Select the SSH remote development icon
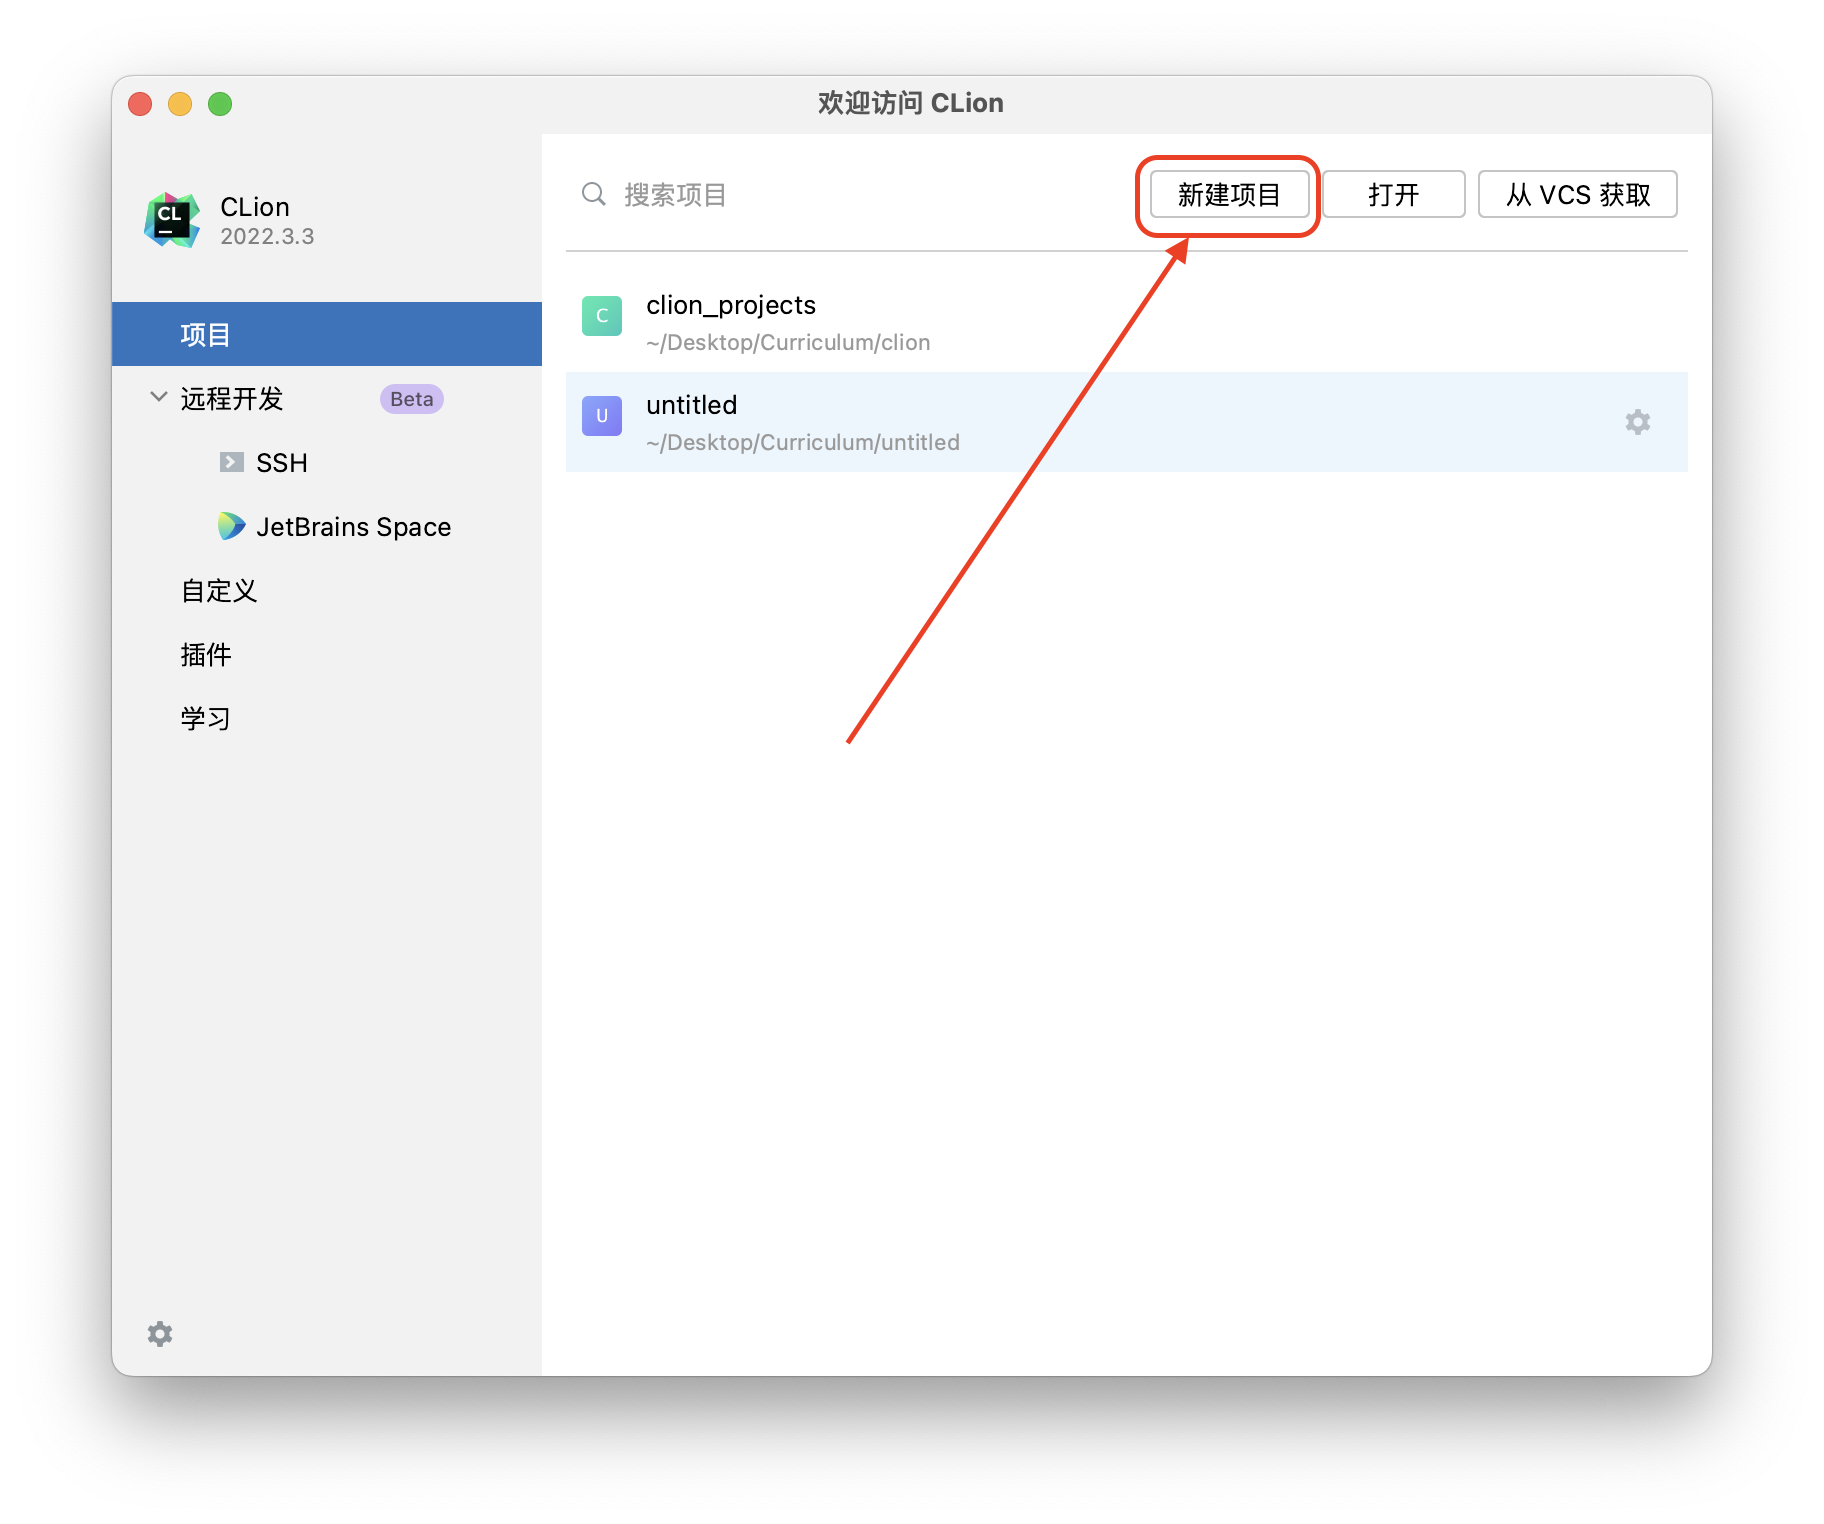The width and height of the screenshot is (1824, 1524). (232, 462)
